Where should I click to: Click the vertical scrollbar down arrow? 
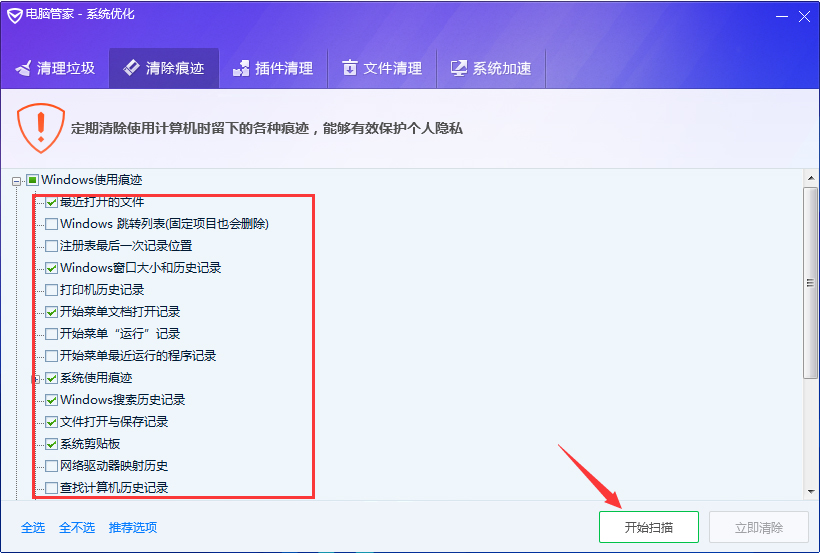tap(810, 492)
